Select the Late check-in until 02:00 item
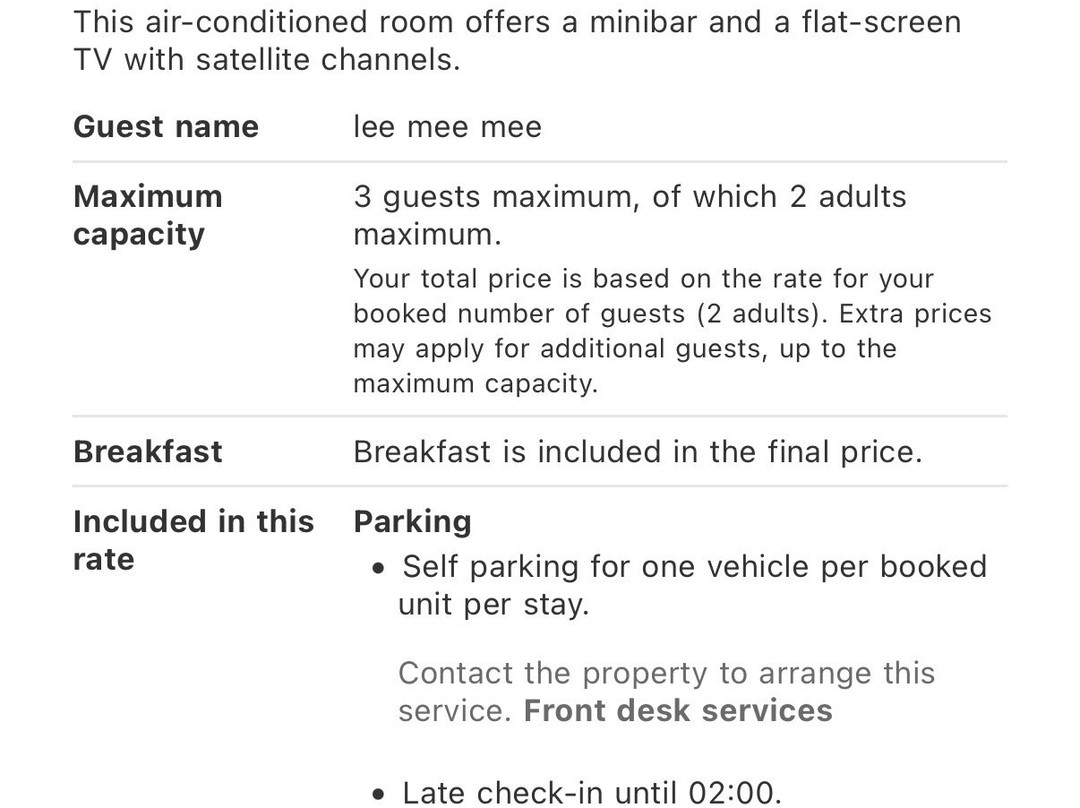Screen dimensions: 1080x808 tap(592, 794)
